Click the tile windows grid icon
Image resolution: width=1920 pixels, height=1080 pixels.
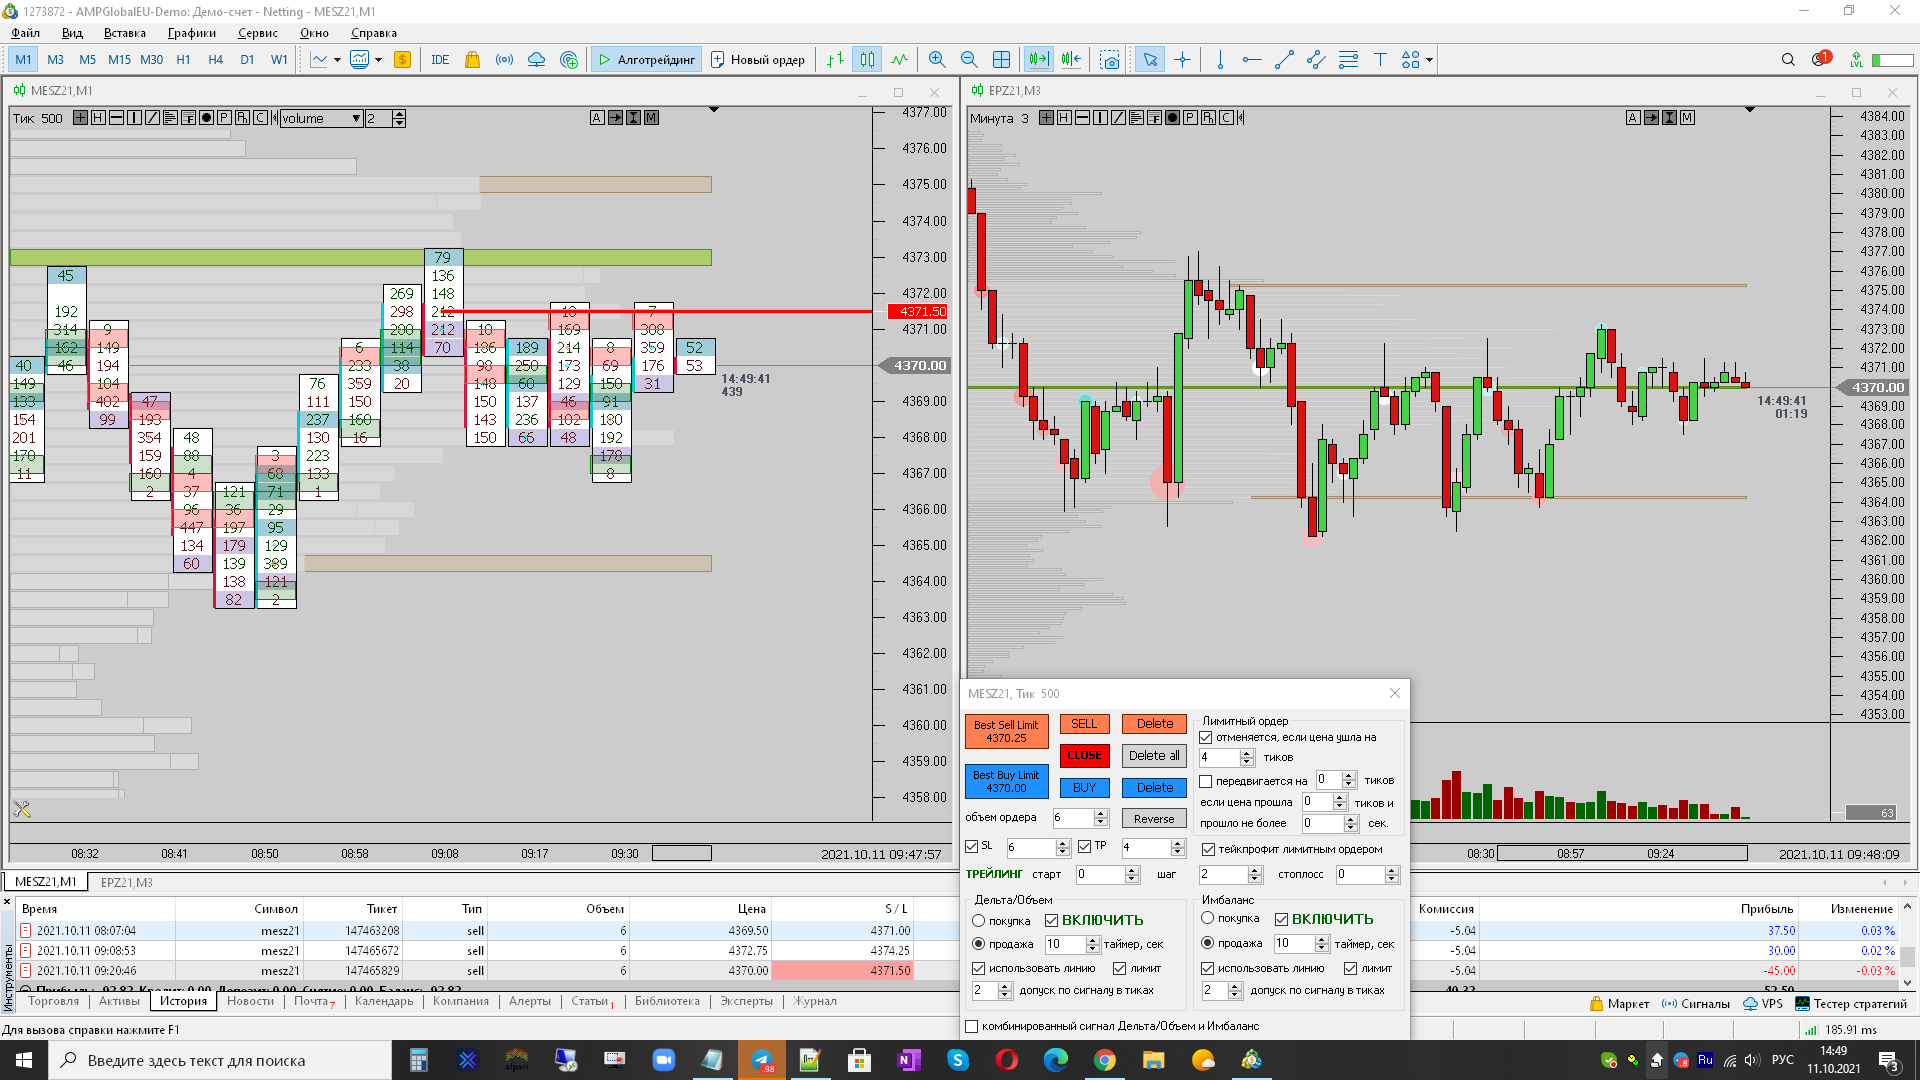click(1001, 60)
